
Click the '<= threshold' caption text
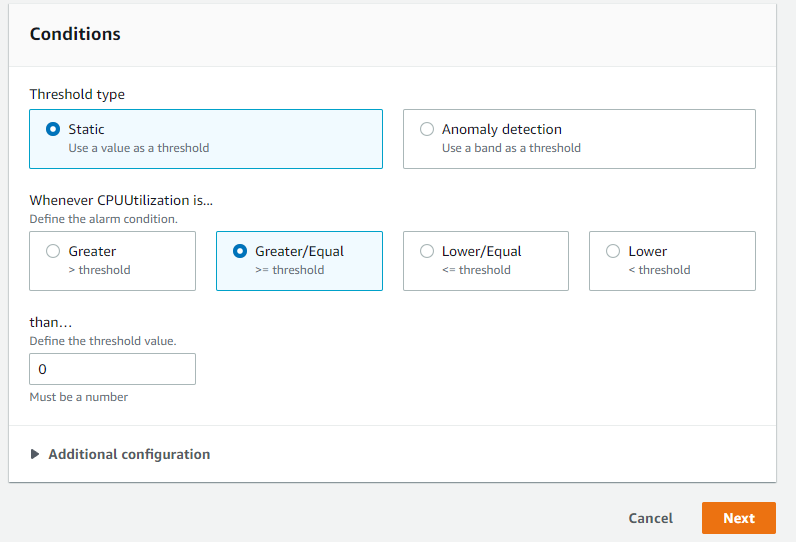(476, 270)
